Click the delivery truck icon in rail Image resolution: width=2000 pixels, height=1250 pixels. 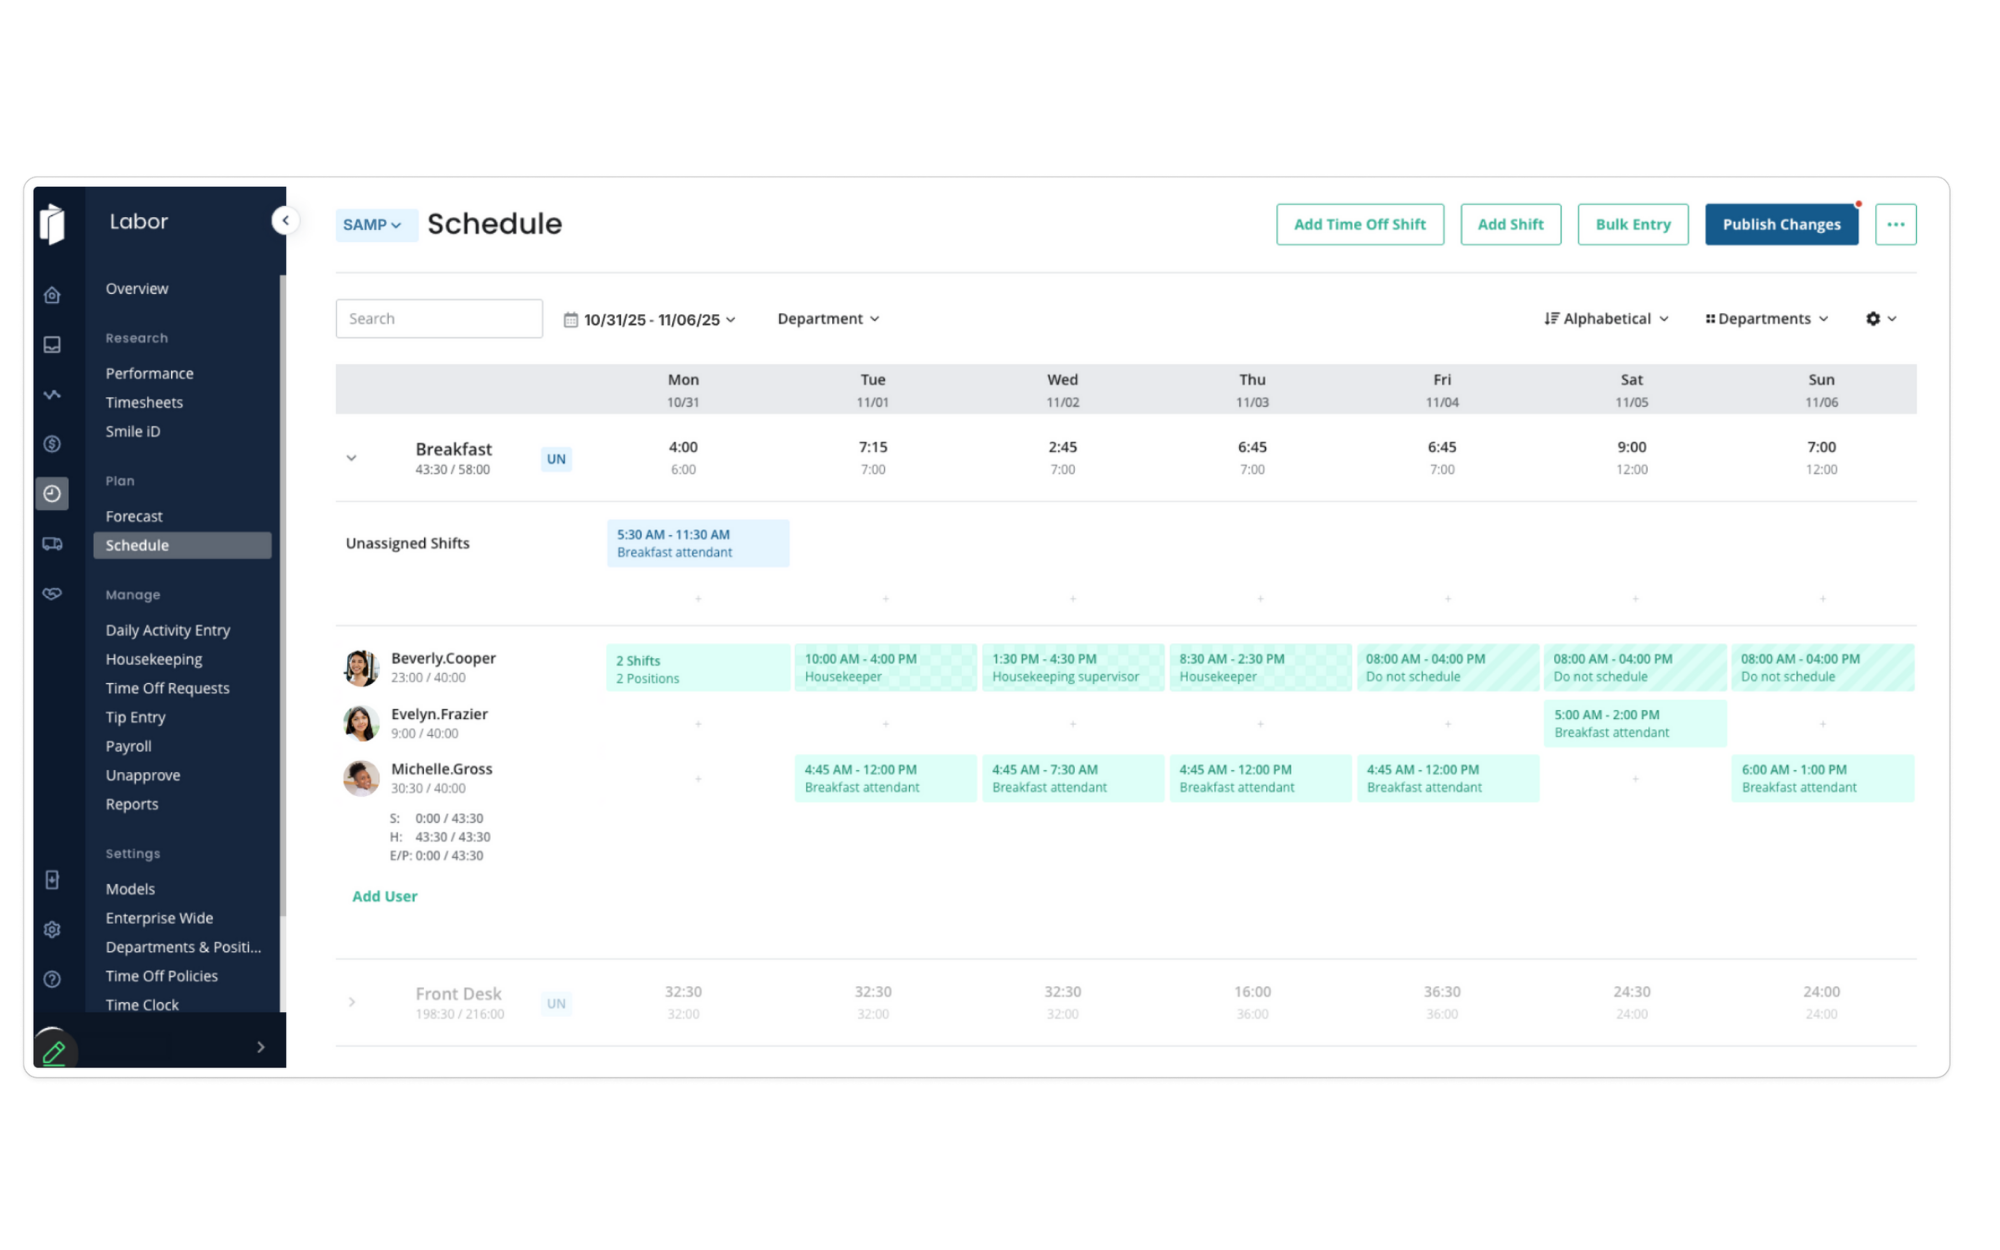52,544
